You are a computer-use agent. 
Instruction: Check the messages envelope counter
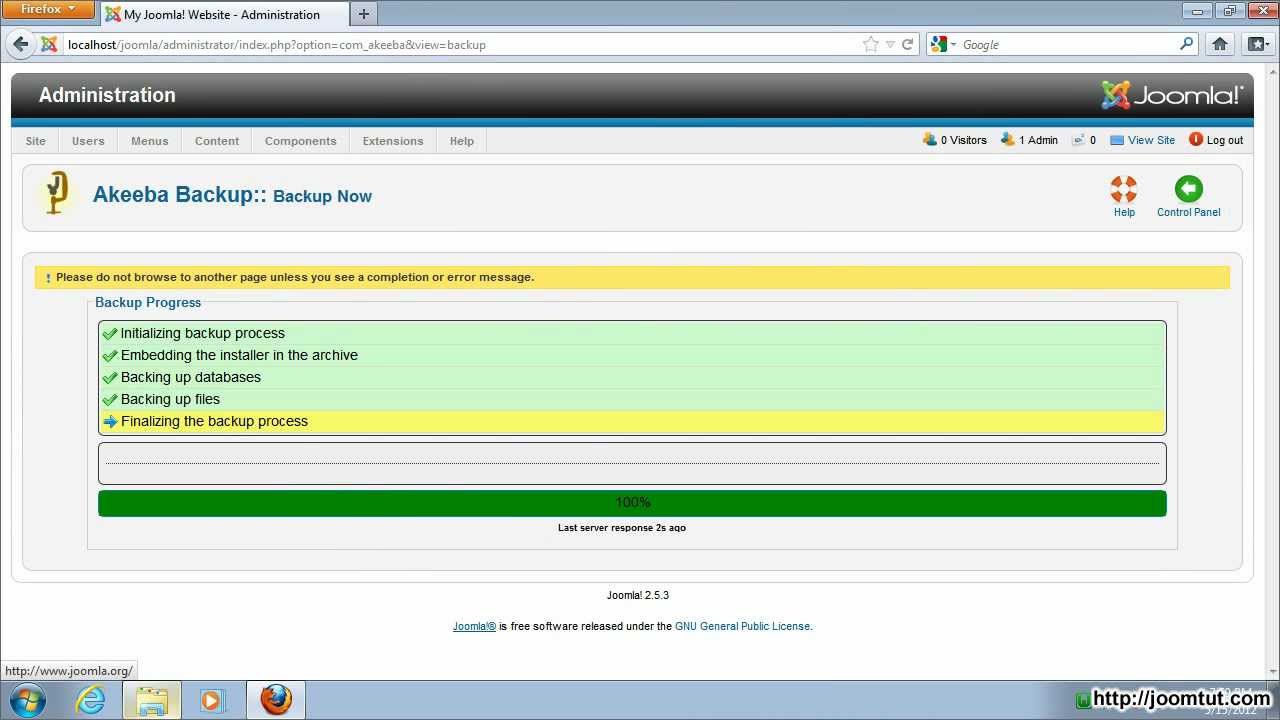click(x=1084, y=140)
